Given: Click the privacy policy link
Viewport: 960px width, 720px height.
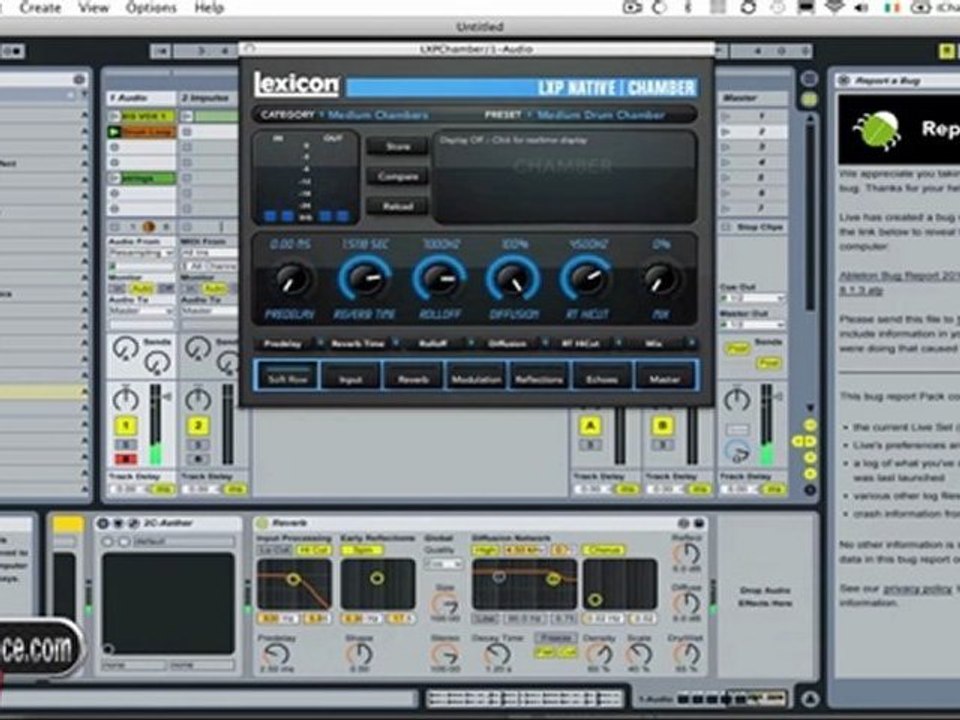Looking at the screenshot, I should [917, 588].
